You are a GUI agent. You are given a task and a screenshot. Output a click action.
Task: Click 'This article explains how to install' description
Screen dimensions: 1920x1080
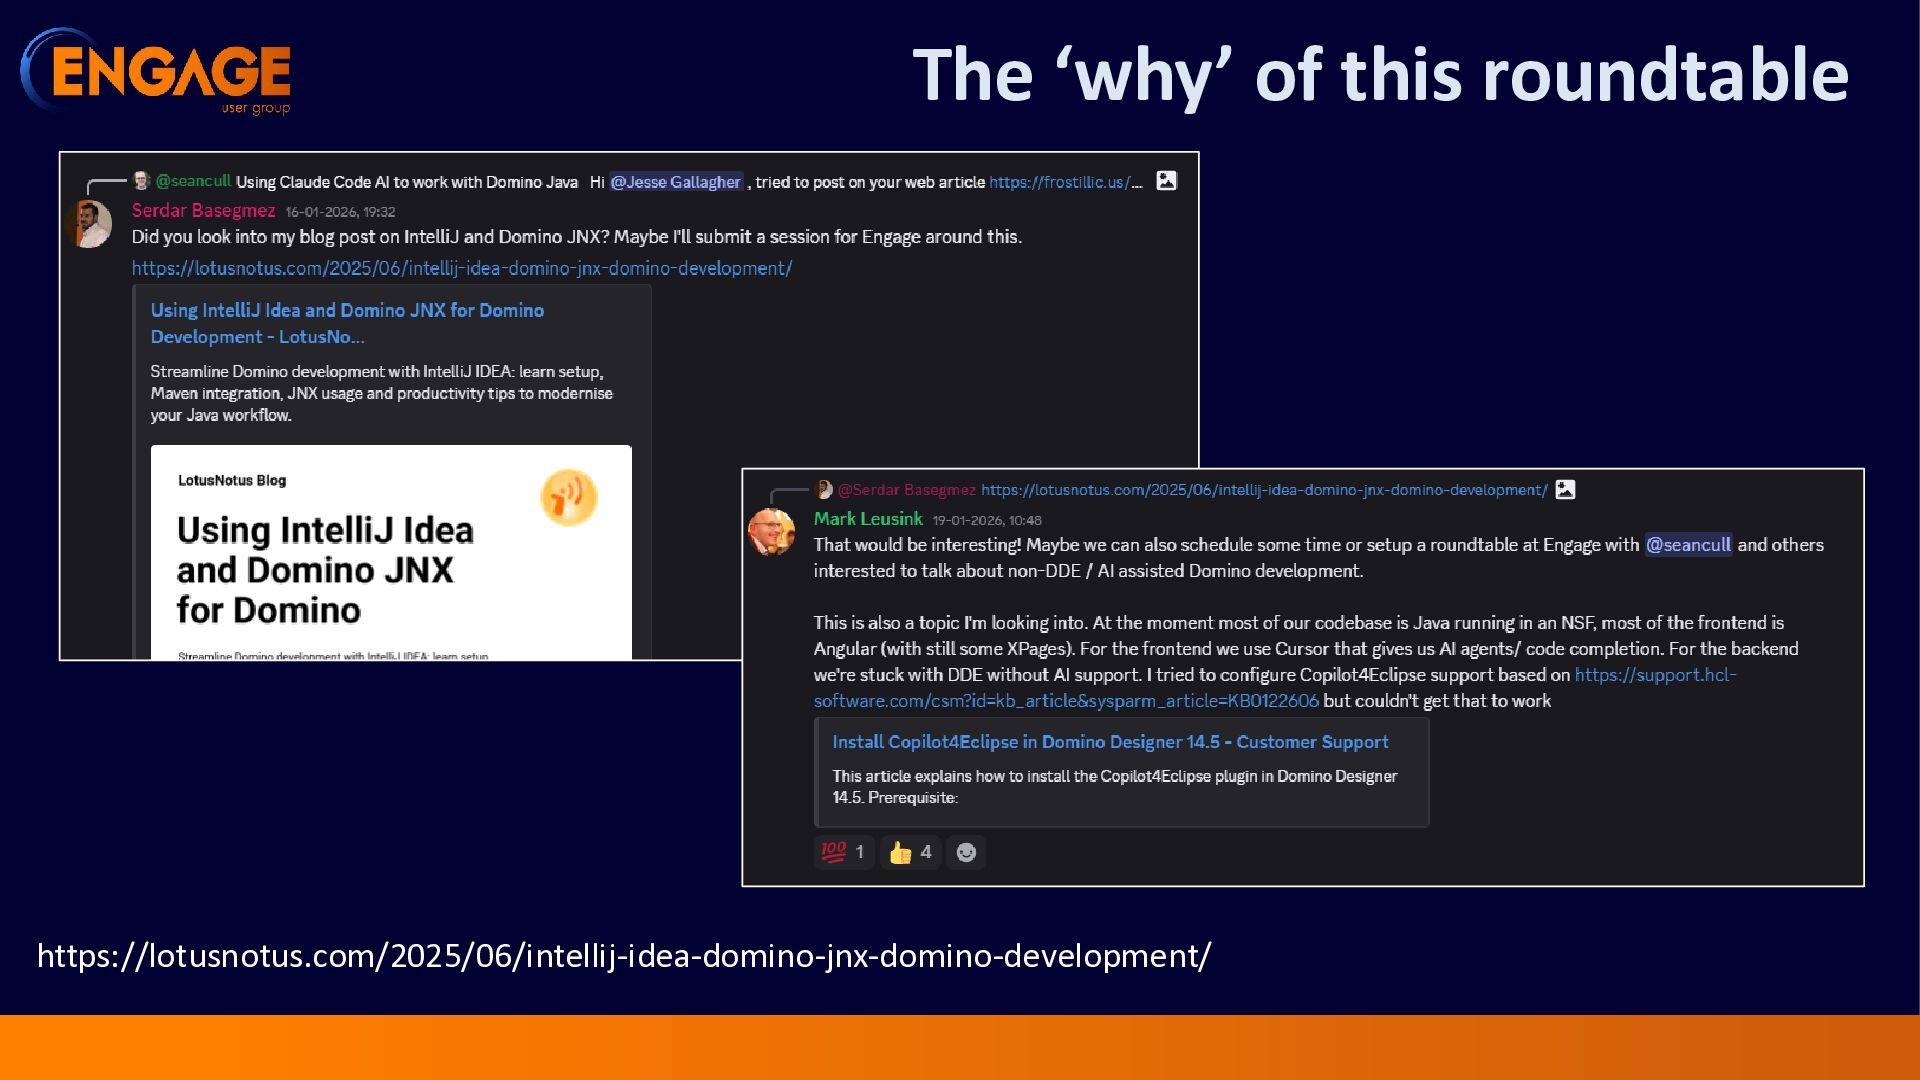click(x=1115, y=787)
